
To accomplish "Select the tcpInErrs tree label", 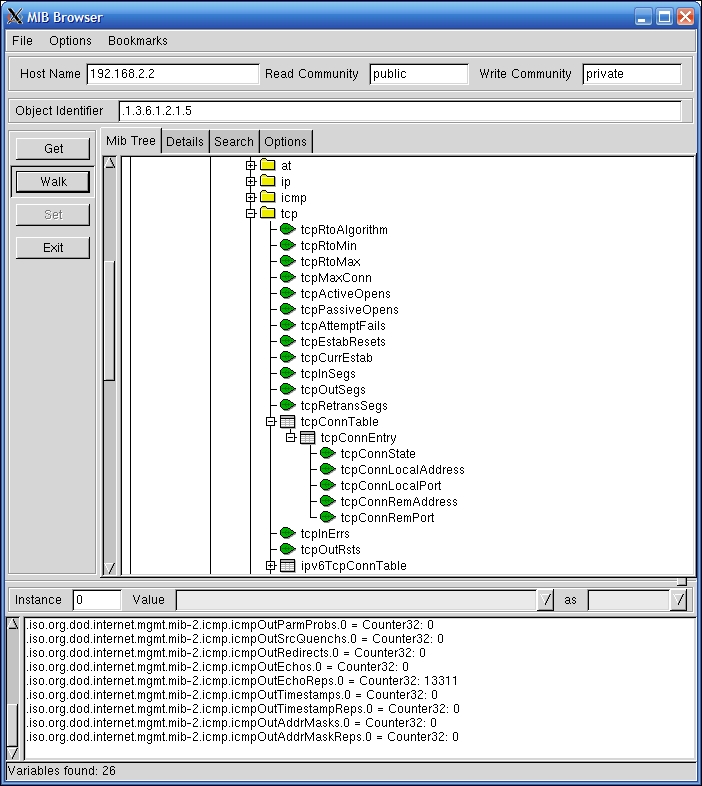I will point(325,534).
